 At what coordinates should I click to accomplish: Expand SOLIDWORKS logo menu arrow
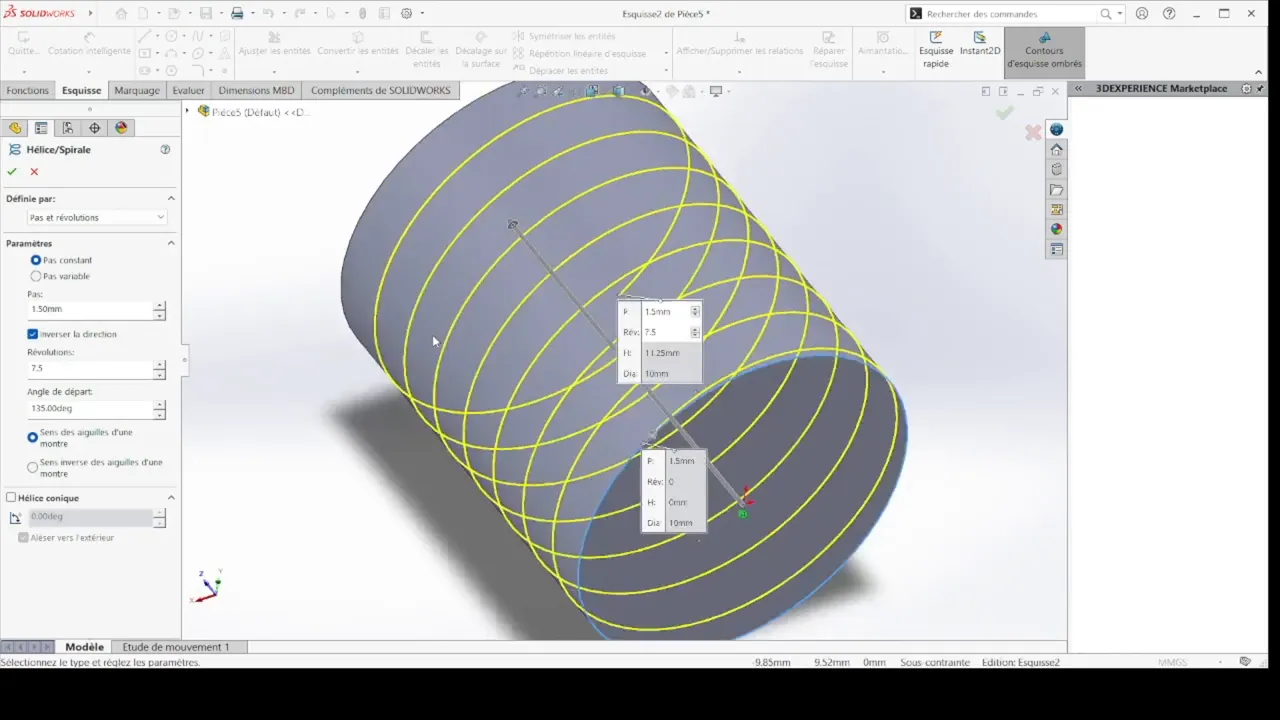(x=90, y=14)
